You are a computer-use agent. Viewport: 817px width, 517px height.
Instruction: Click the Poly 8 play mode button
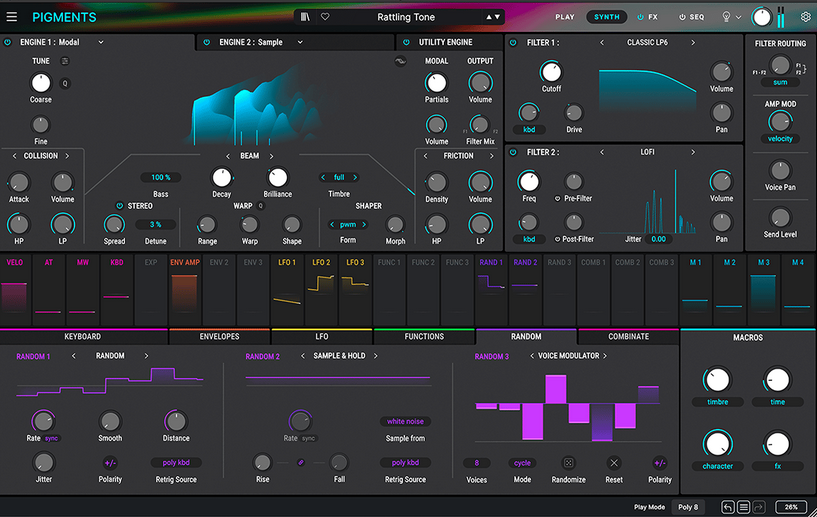689,507
